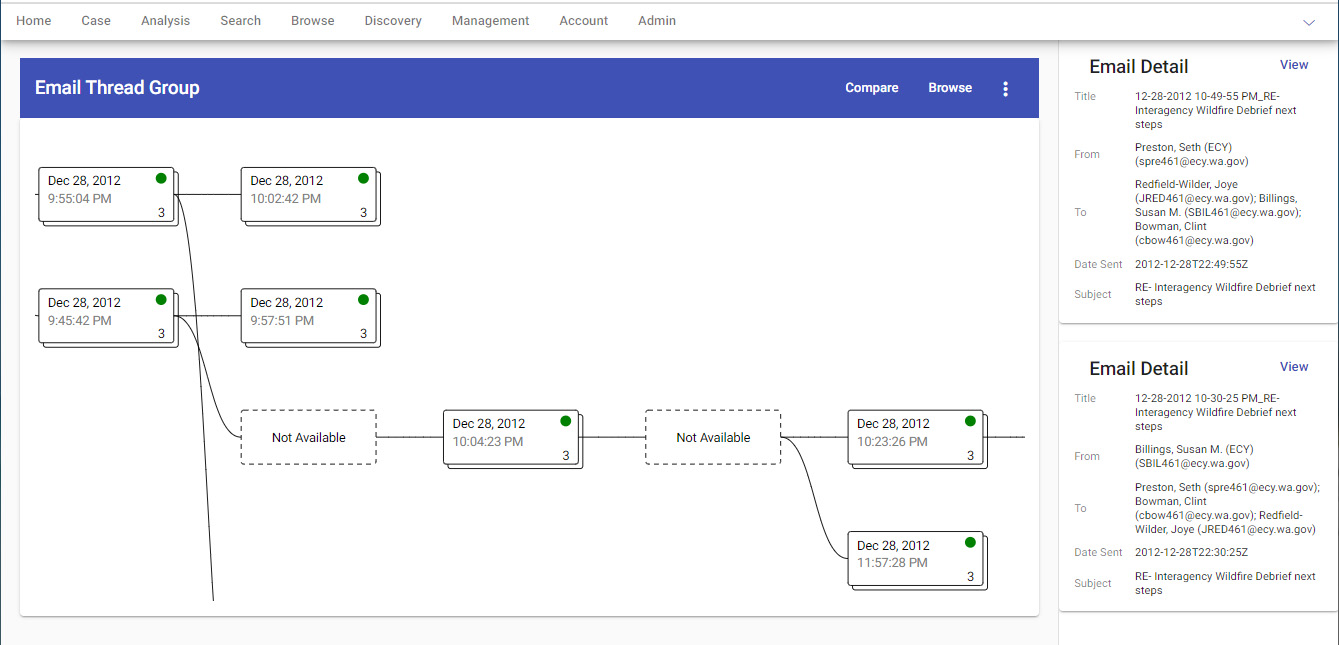Click the Compare button
The height and width of the screenshot is (645, 1339).
click(871, 88)
